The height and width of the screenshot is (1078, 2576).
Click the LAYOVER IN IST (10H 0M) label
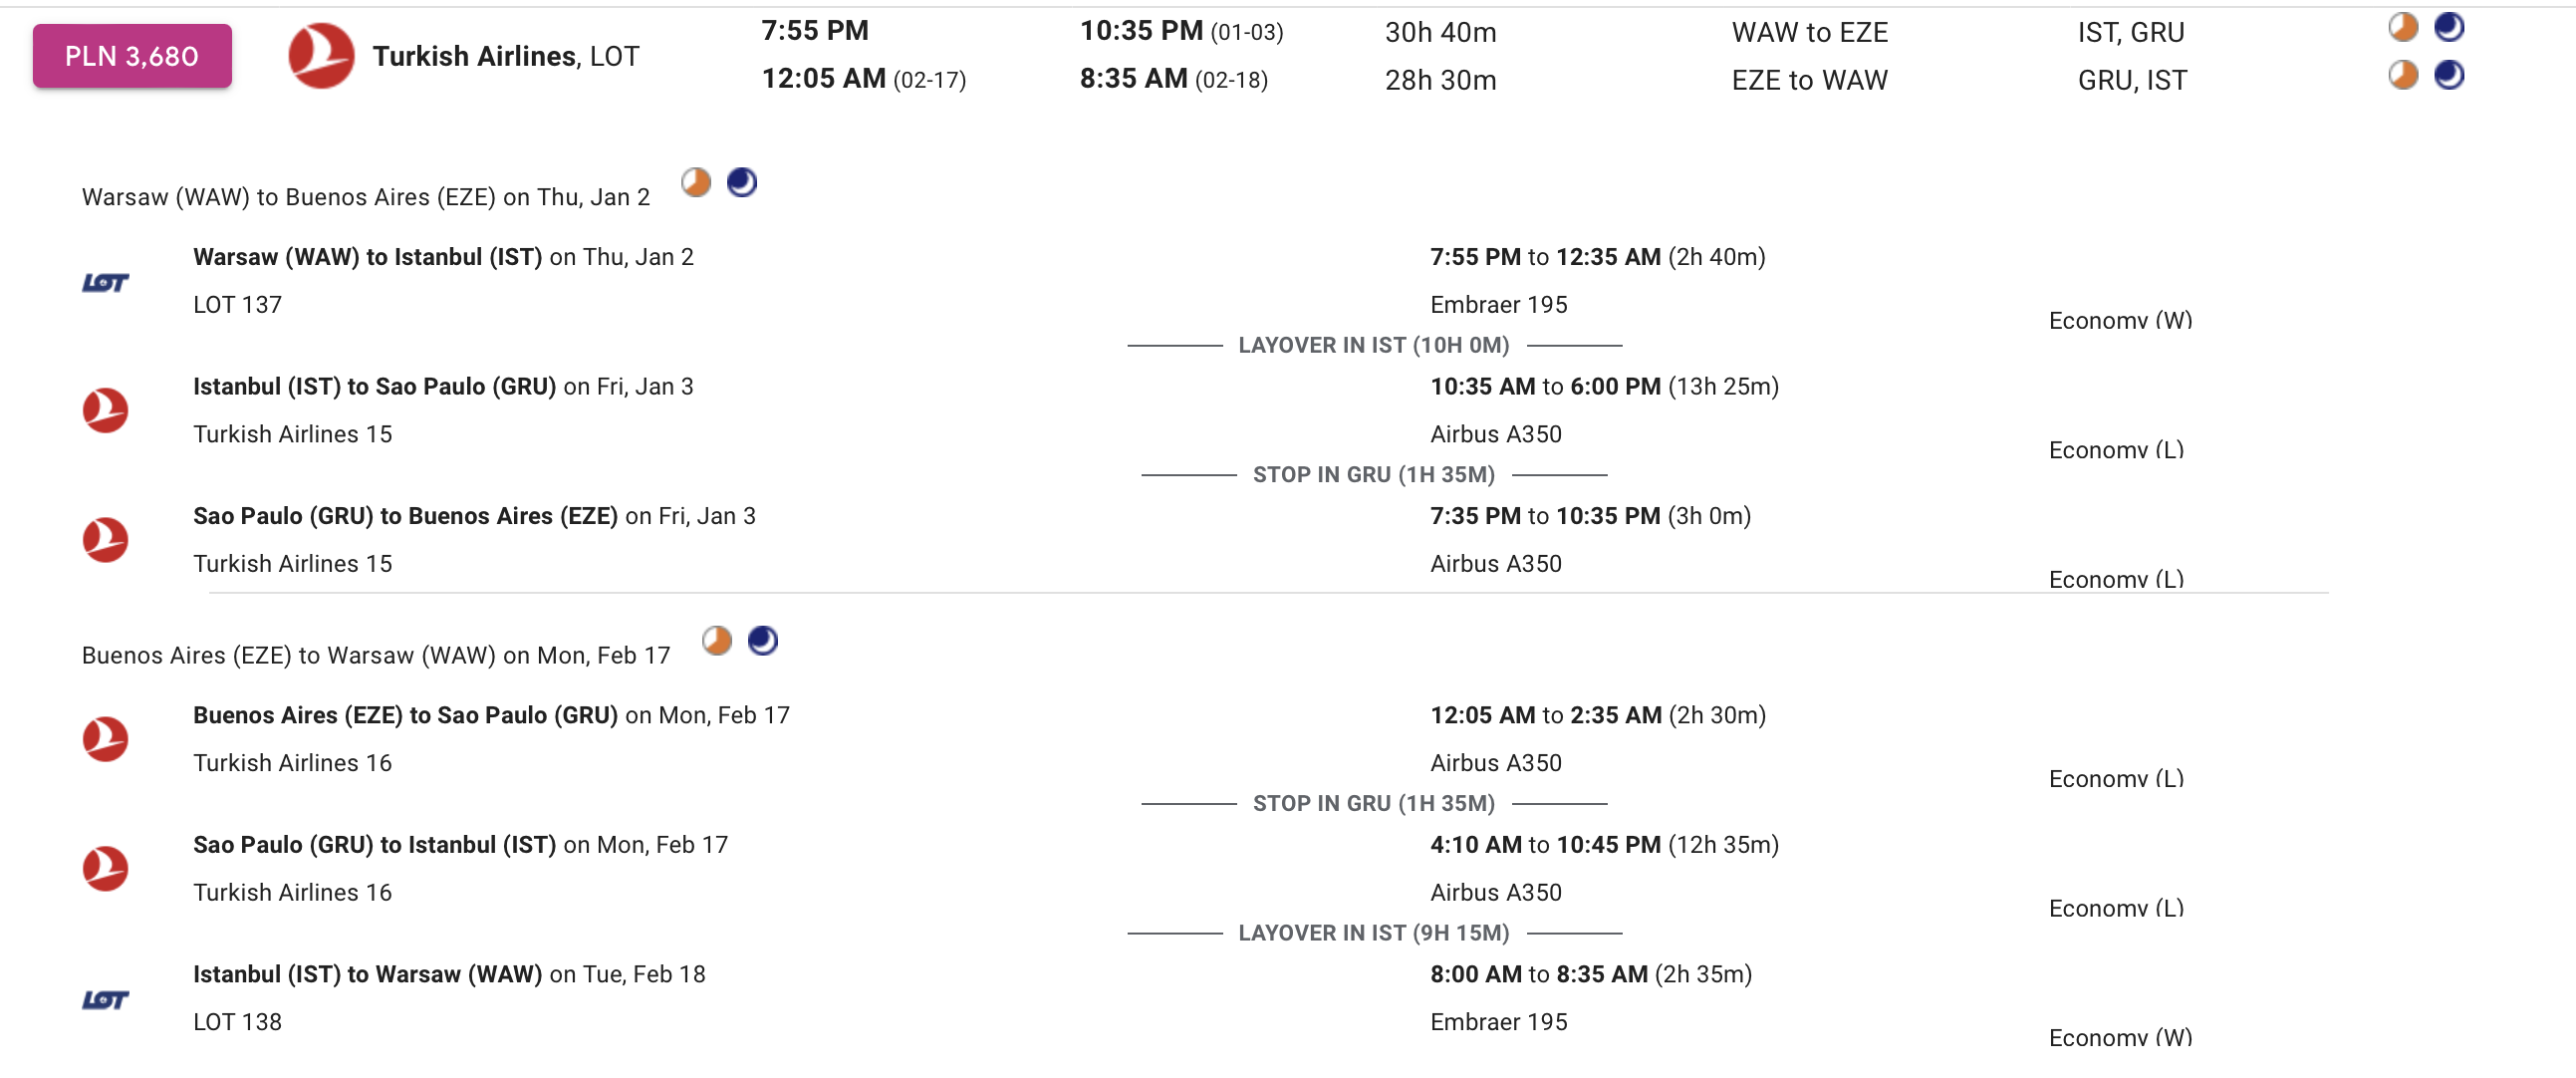point(1374,345)
